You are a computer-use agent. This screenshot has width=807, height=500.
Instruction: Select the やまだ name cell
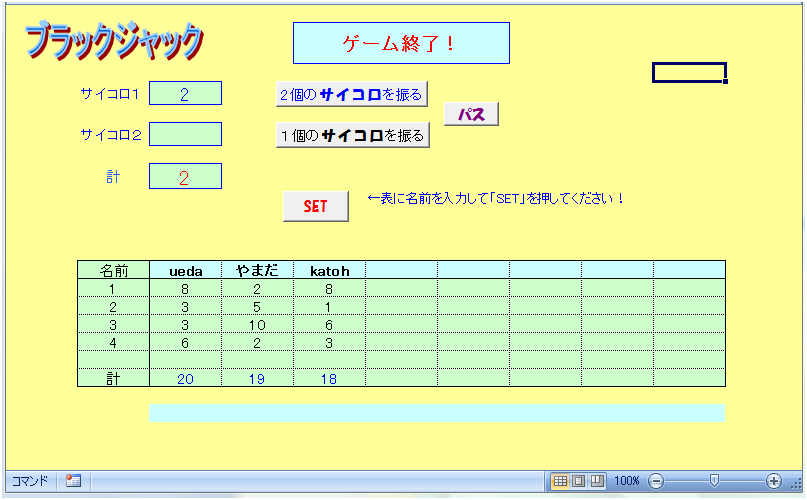click(257, 270)
